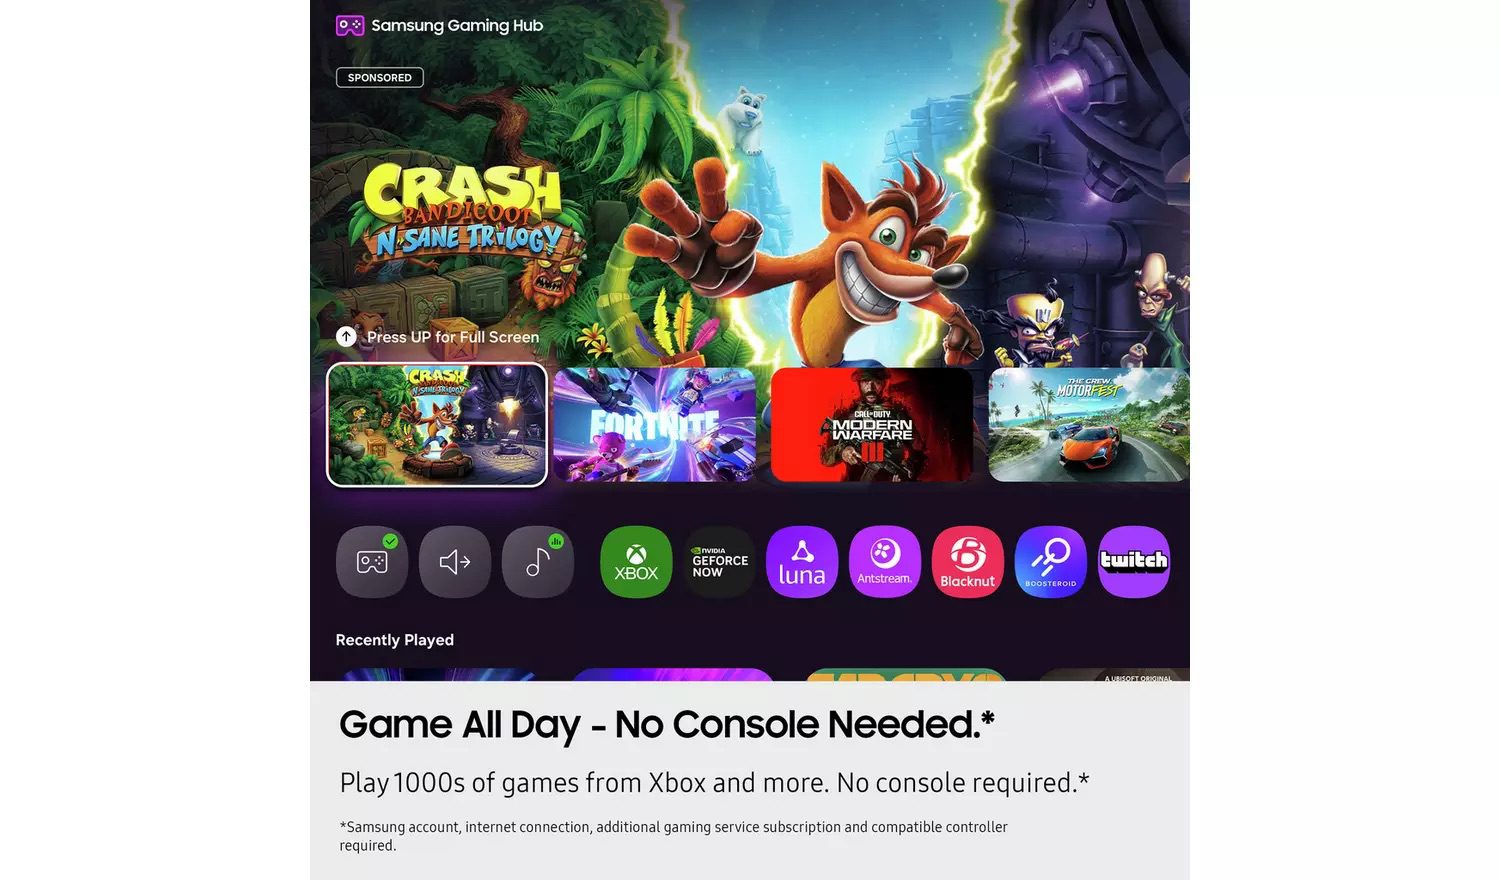Image resolution: width=1500 pixels, height=880 pixels.
Task: Open the Boosteroid app
Action: (x=1051, y=562)
